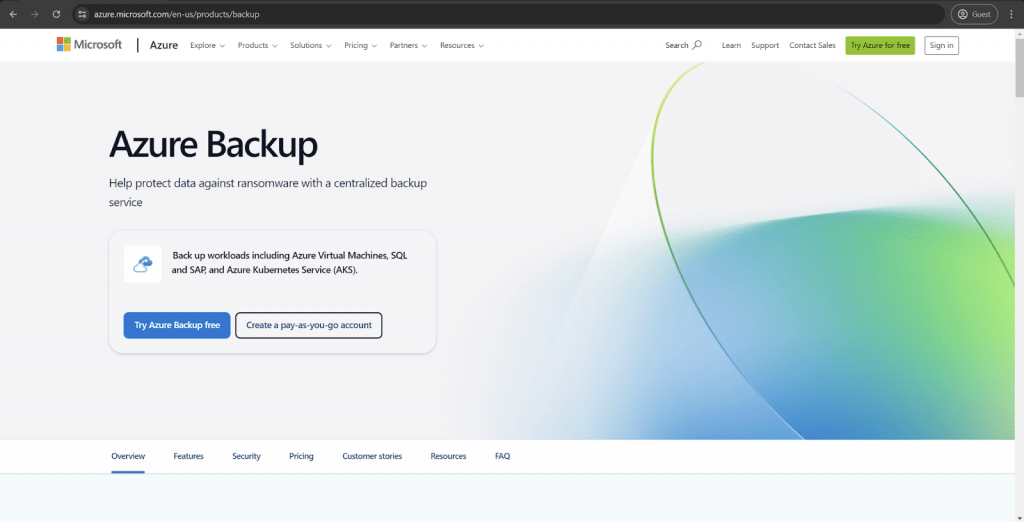This screenshot has width=1024, height=522.
Task: Click the Azure Backup cloud icon
Action: (x=143, y=264)
